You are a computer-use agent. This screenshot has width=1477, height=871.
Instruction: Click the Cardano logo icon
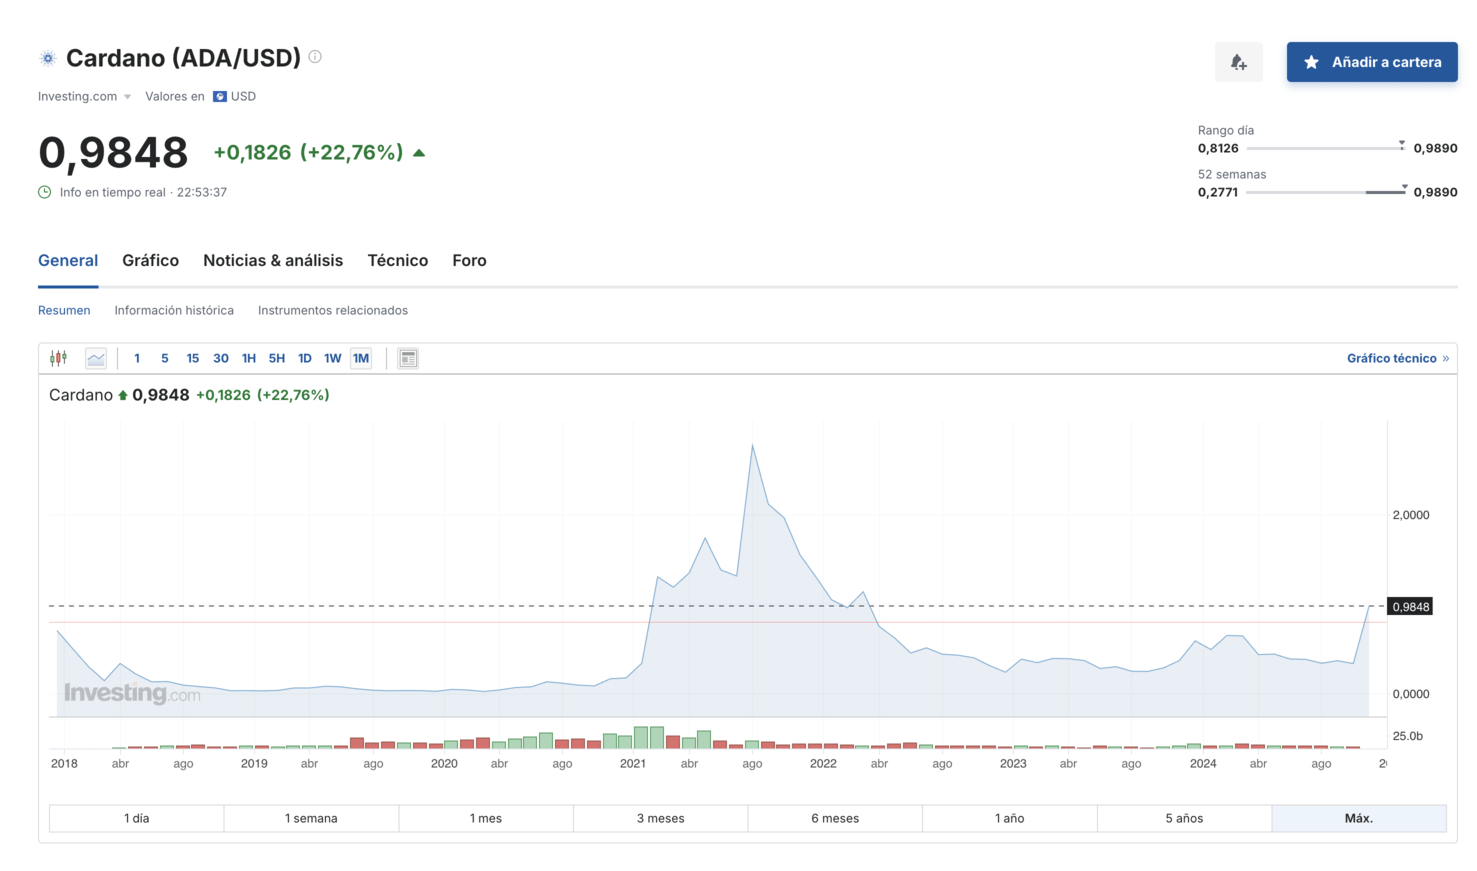[48, 58]
